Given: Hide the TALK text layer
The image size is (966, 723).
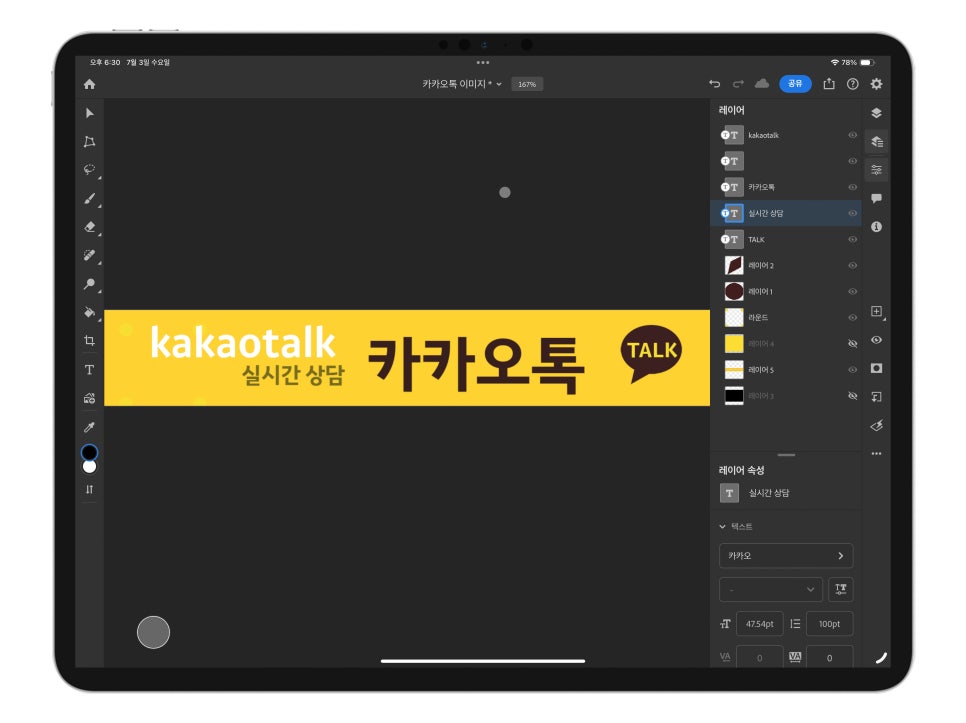Looking at the screenshot, I should 853,240.
